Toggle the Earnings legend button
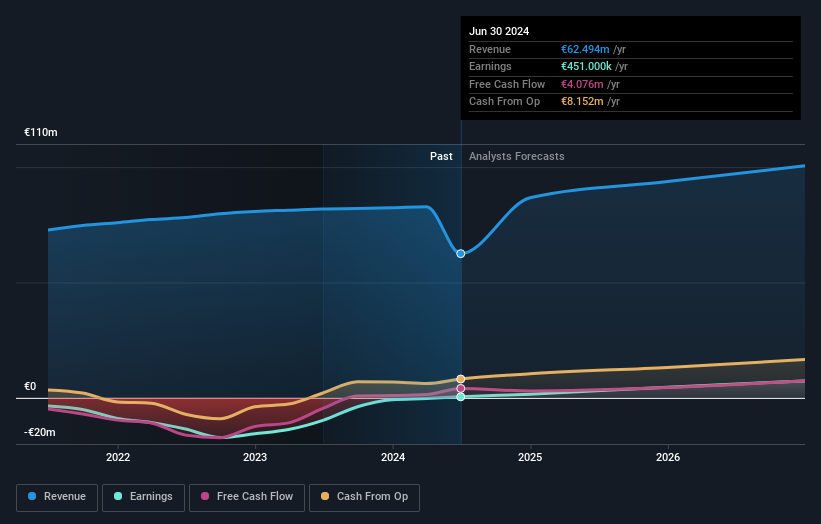The width and height of the screenshot is (821, 524). pos(143,497)
